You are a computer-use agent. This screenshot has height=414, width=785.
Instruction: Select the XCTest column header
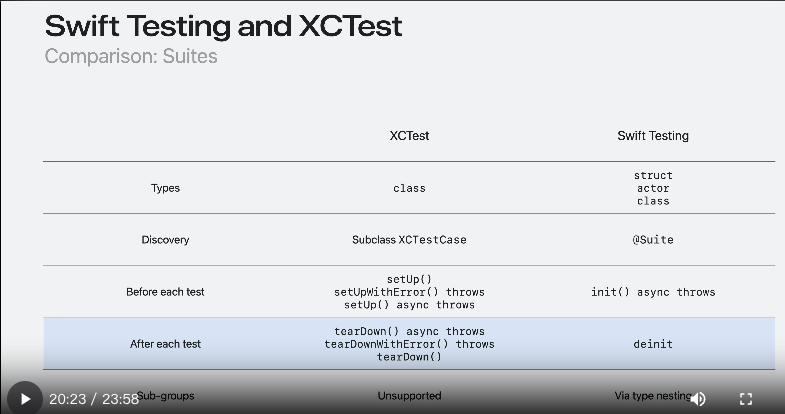click(409, 136)
